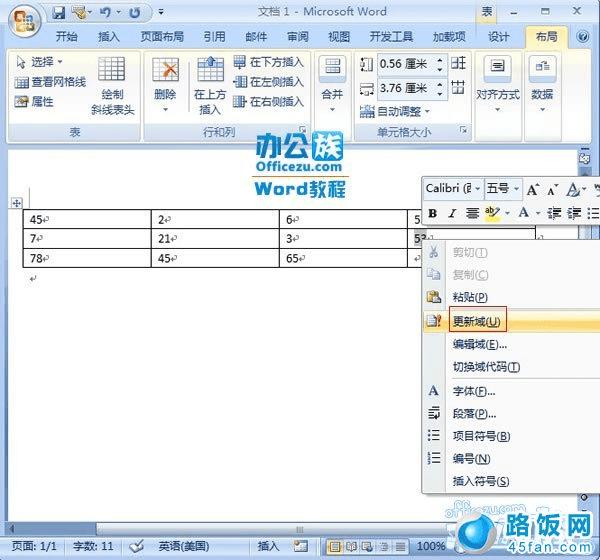Insert column to left (在左侧插入)
The width and height of the screenshot is (600, 560).
269,82
